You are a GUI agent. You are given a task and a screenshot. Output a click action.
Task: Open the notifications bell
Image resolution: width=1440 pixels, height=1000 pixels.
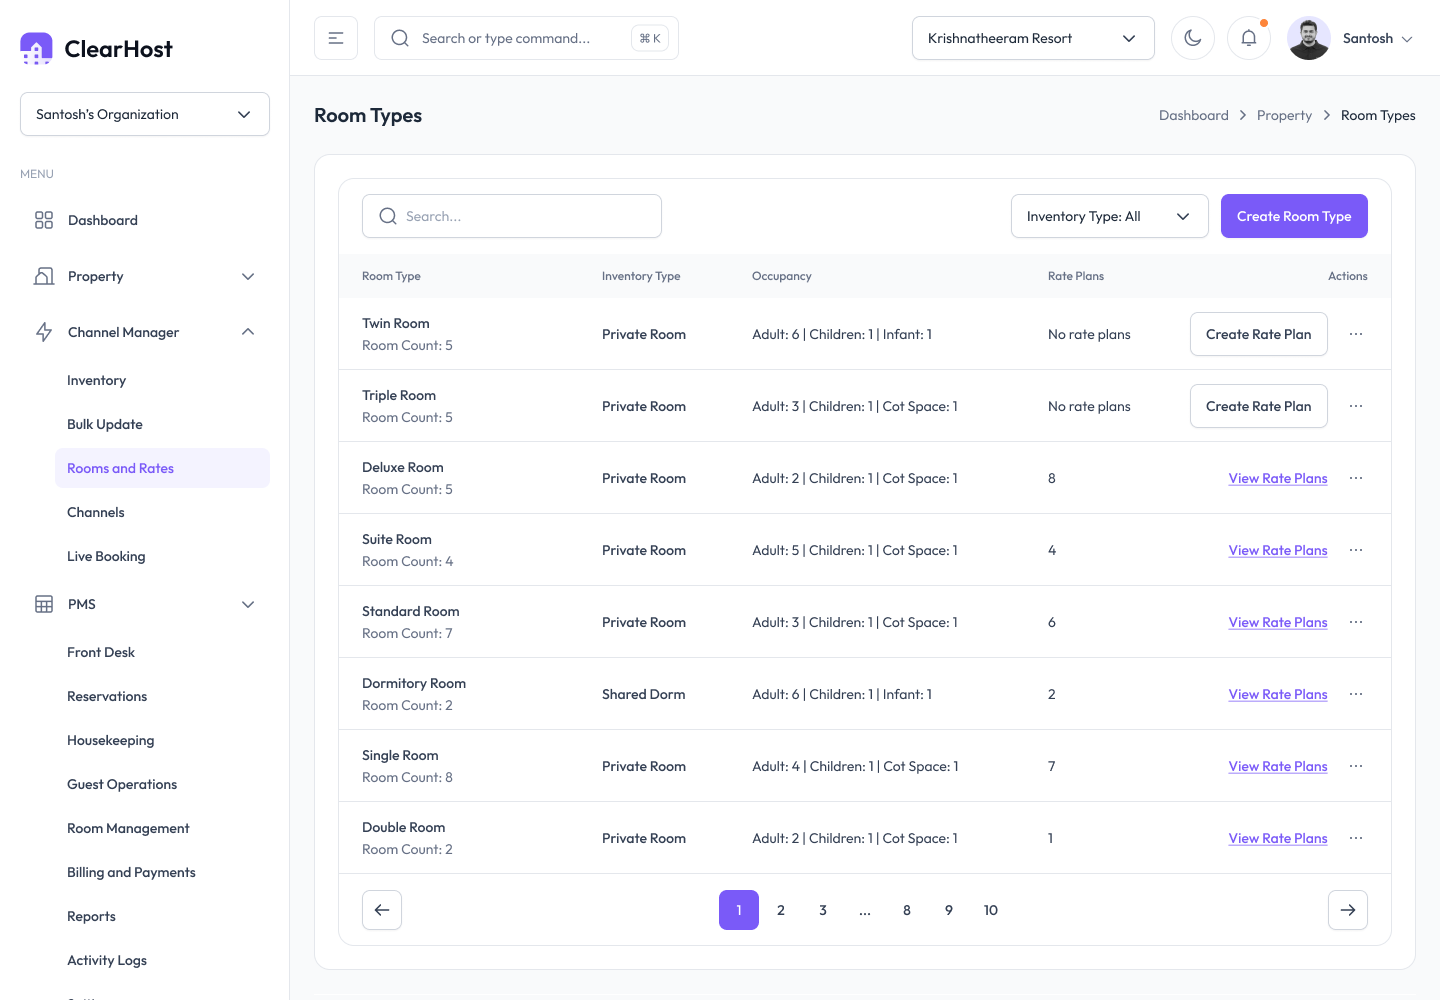coord(1249,38)
